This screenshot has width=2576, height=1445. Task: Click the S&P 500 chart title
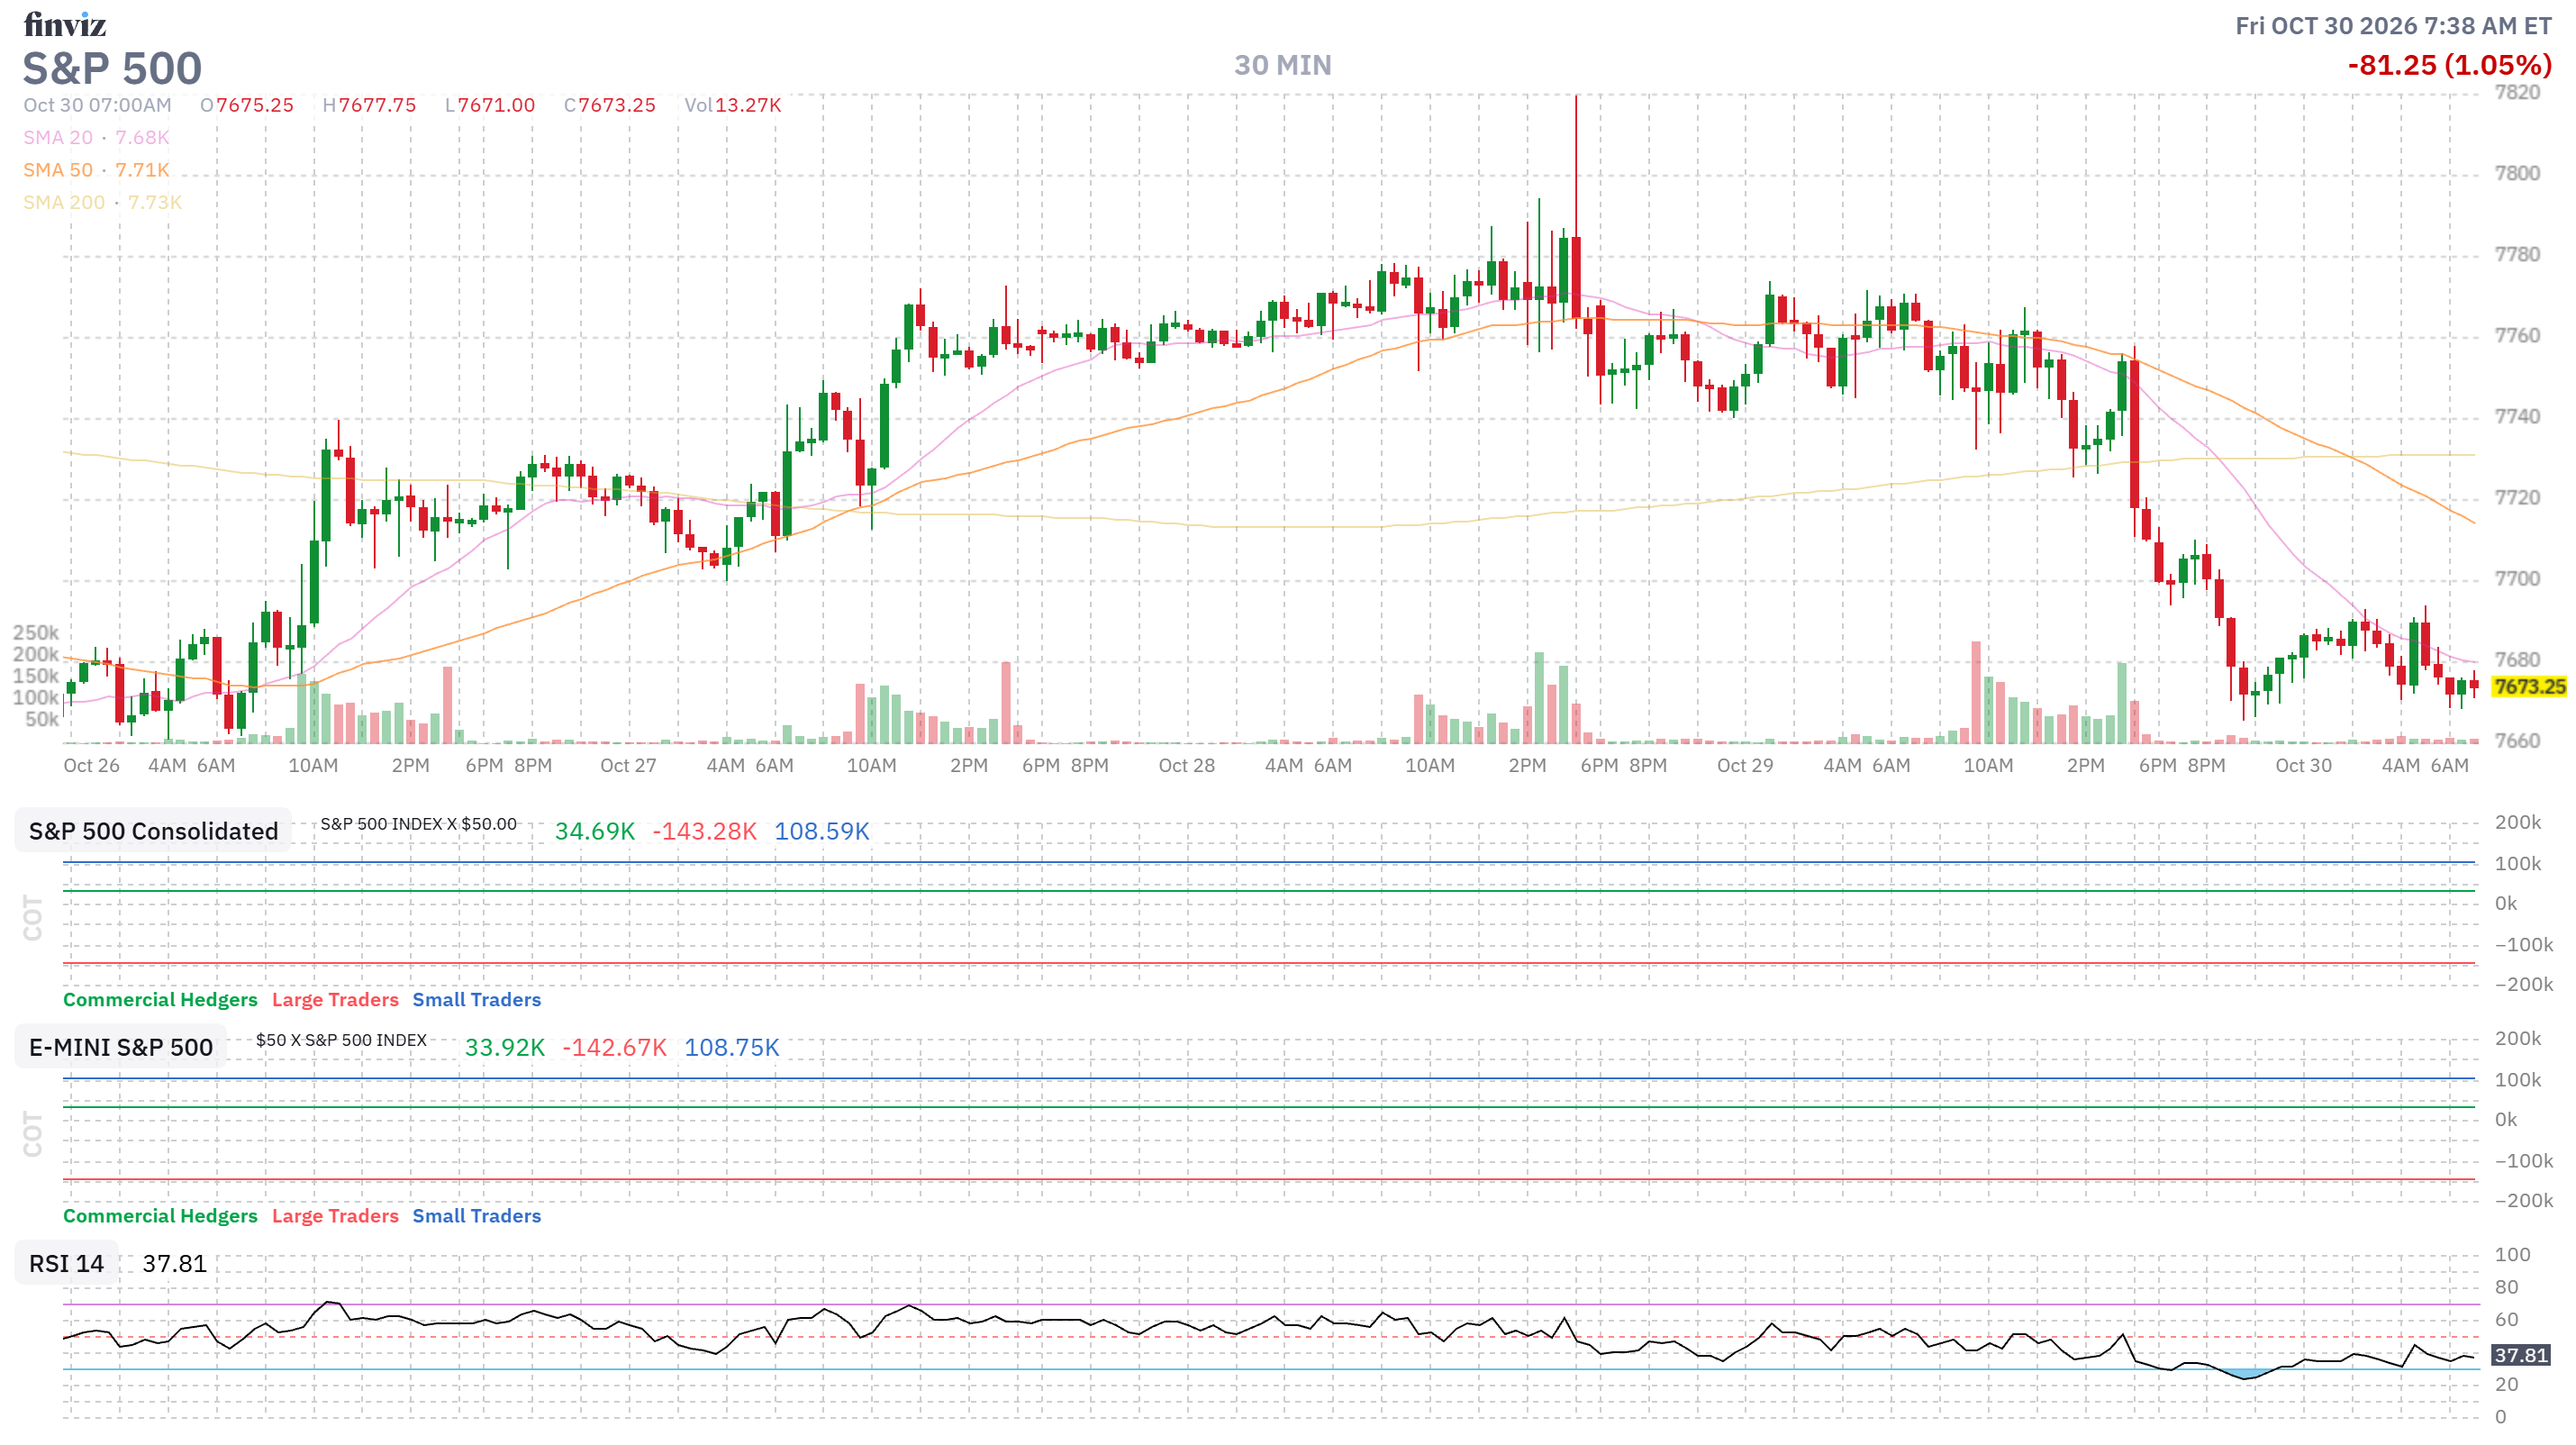click(112, 69)
